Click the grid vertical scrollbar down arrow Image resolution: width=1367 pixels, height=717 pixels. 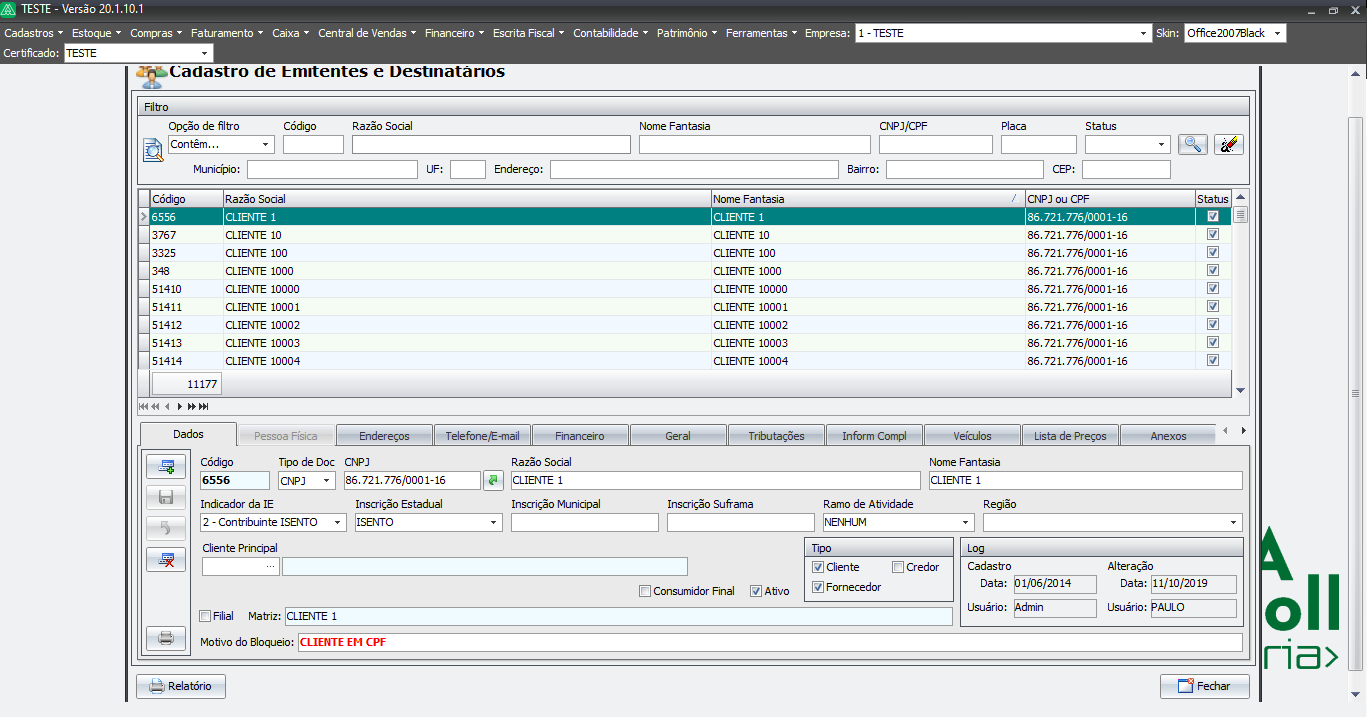click(1240, 391)
